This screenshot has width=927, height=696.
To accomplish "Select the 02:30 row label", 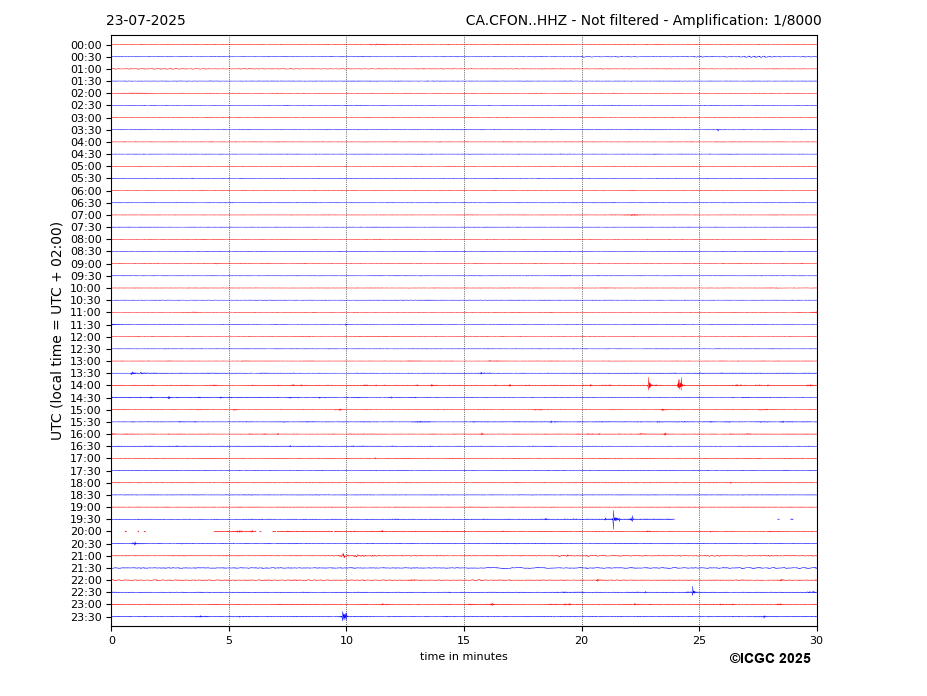I will (x=86, y=106).
